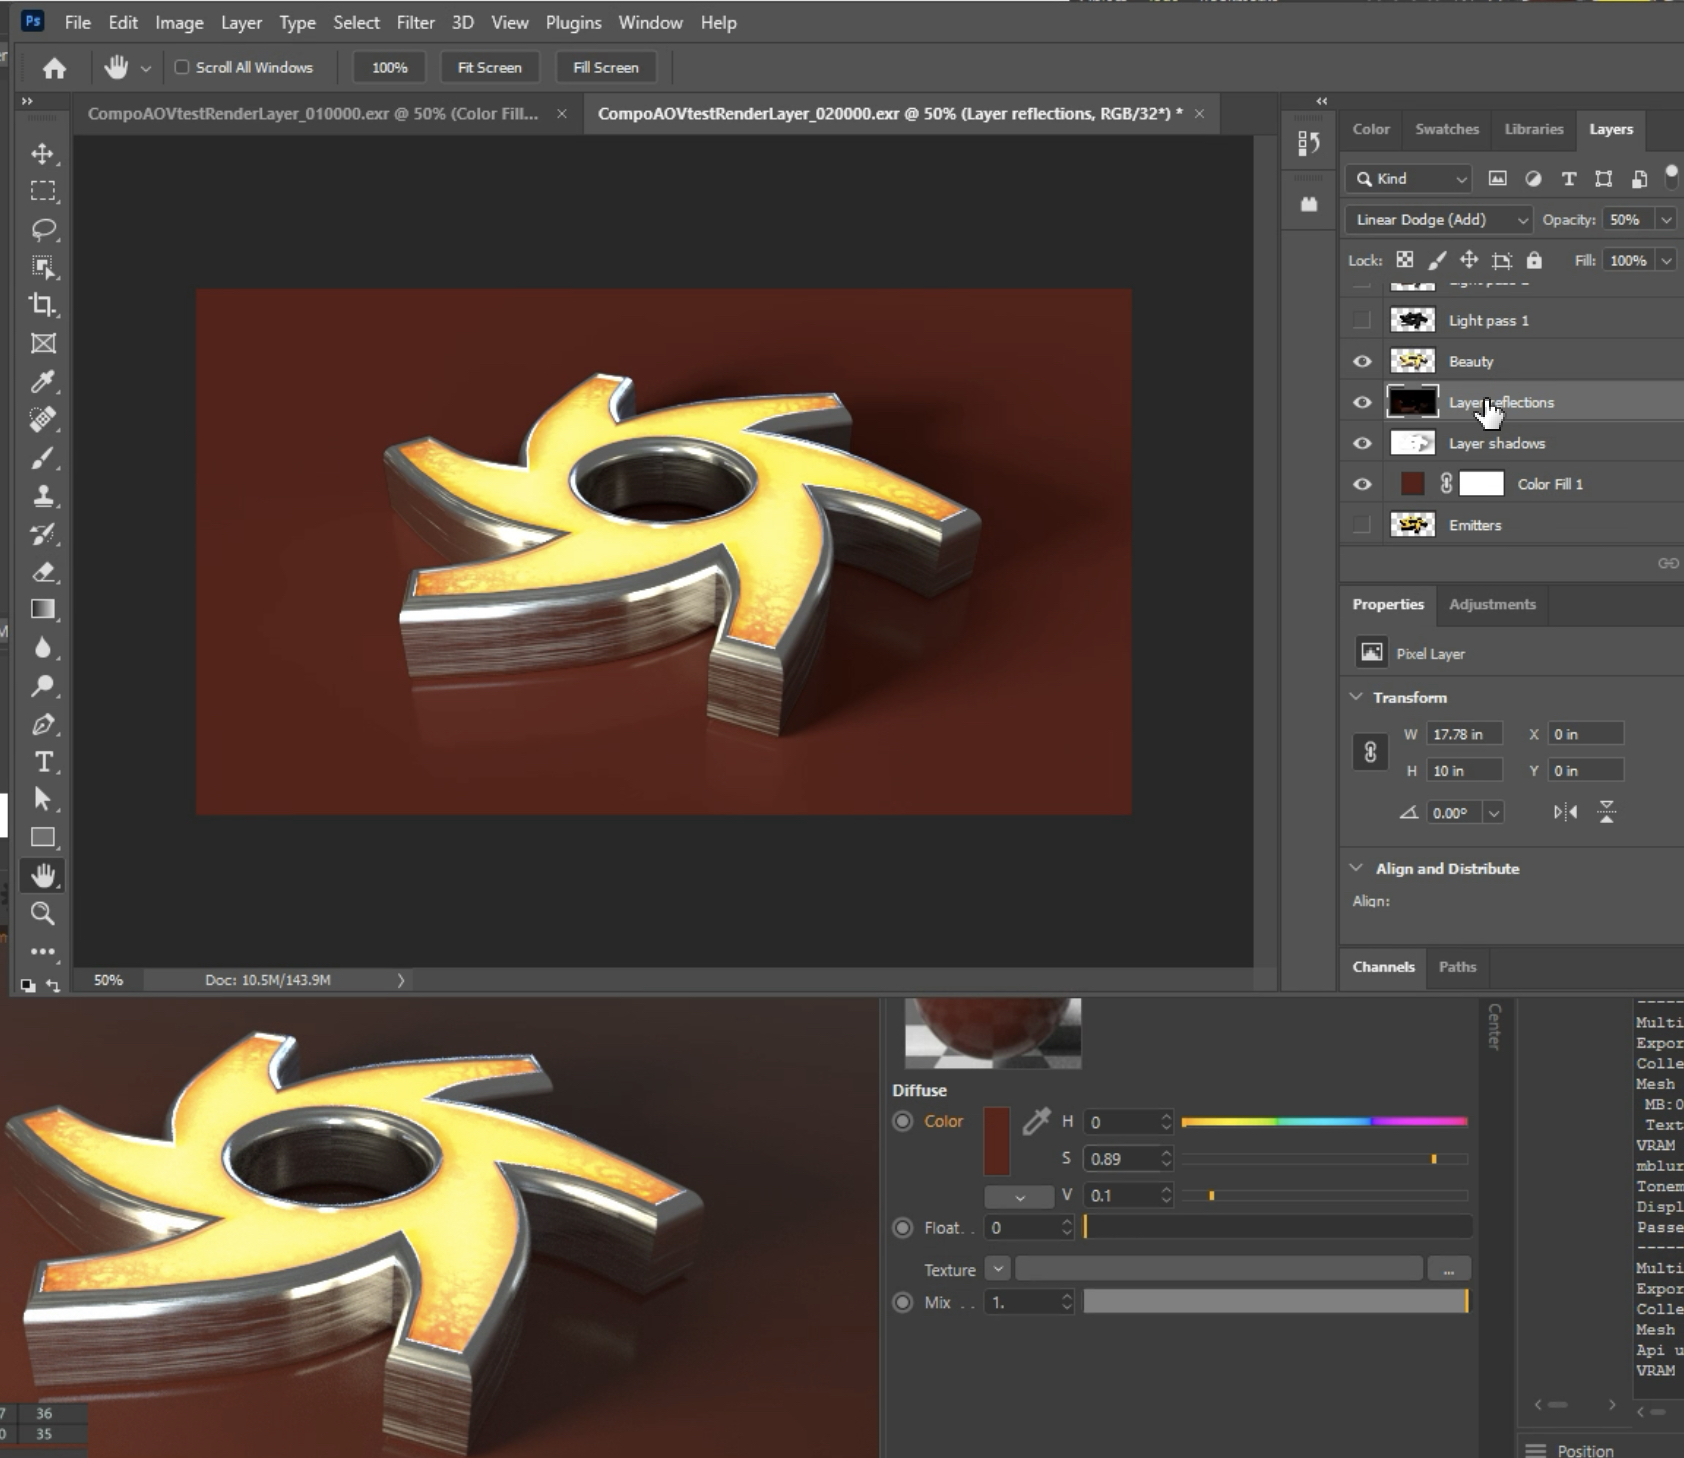Hide the Layer shadows layer

(1362, 443)
